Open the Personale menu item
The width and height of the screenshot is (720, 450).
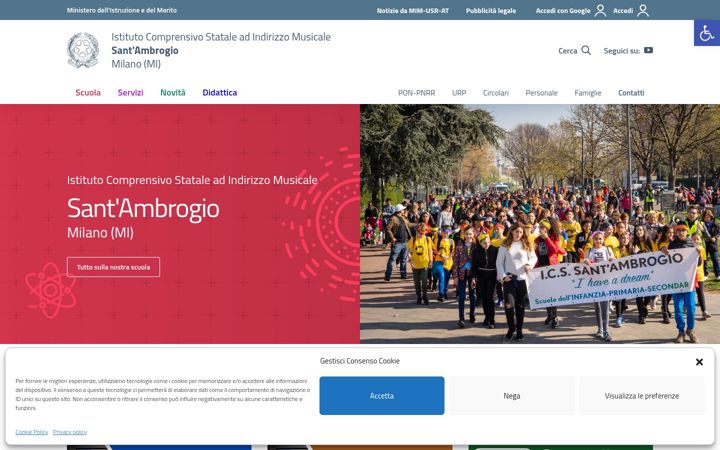pos(541,93)
